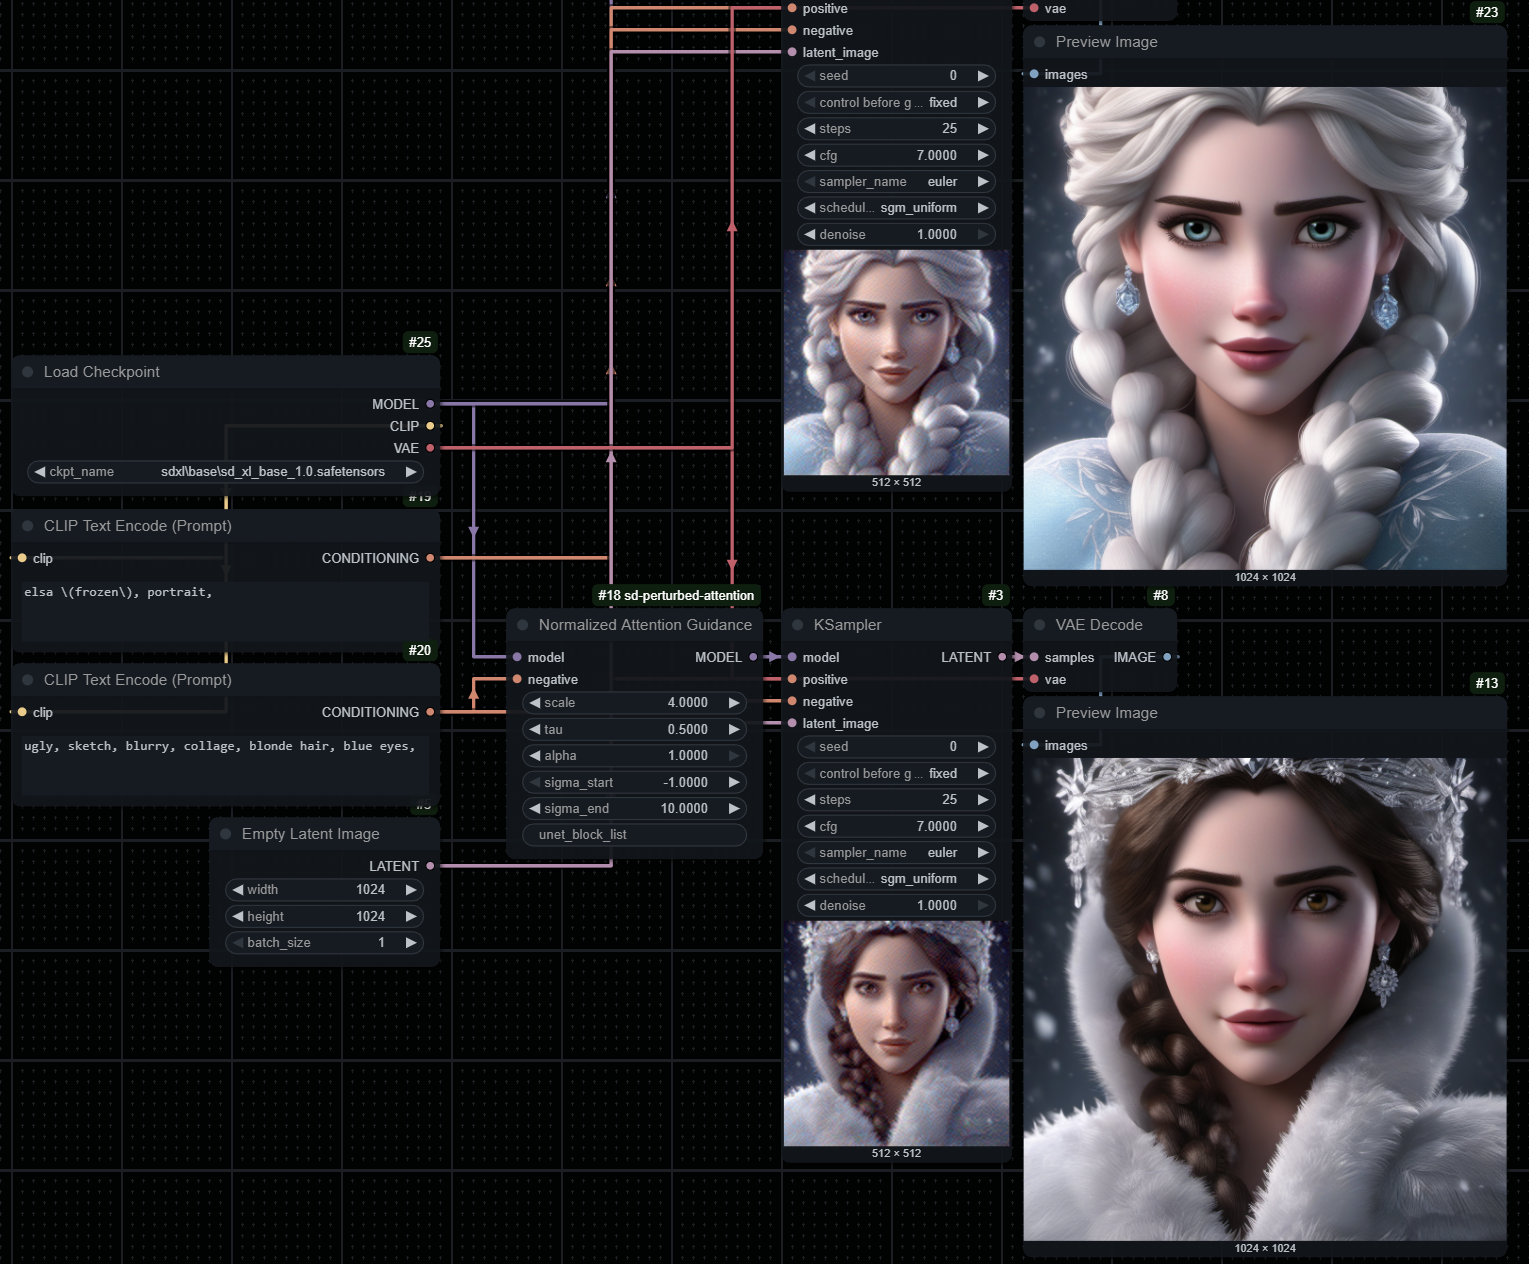Increase steps with right arrow in KSampler #3
The height and width of the screenshot is (1264, 1529).
click(983, 800)
